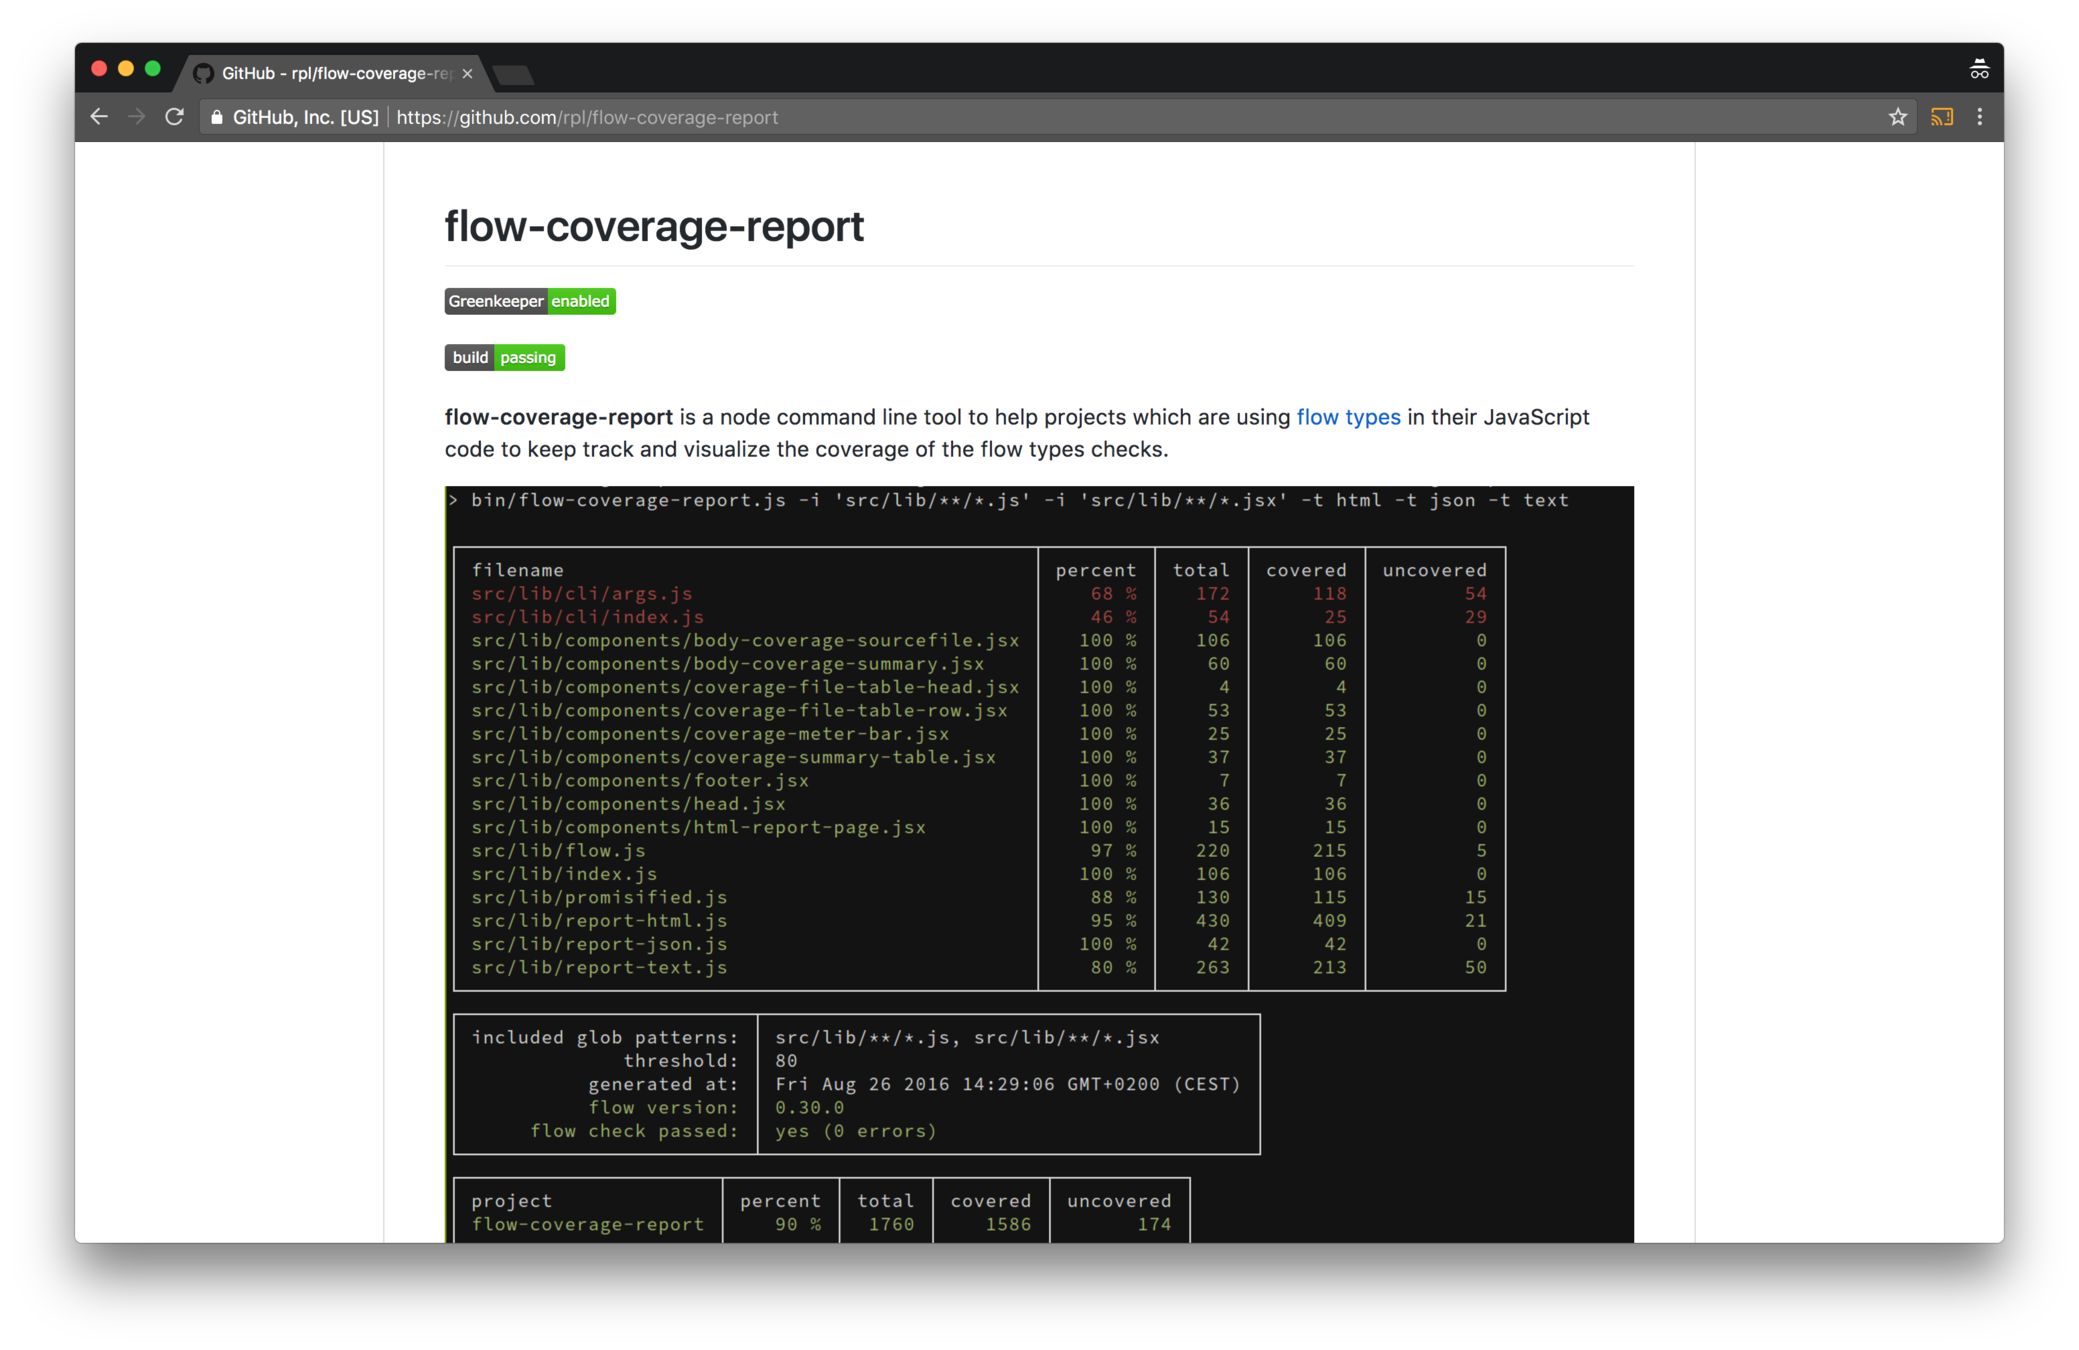2079x1350 pixels.
Task: Bookmark this page with the star icon
Action: [x=1897, y=117]
